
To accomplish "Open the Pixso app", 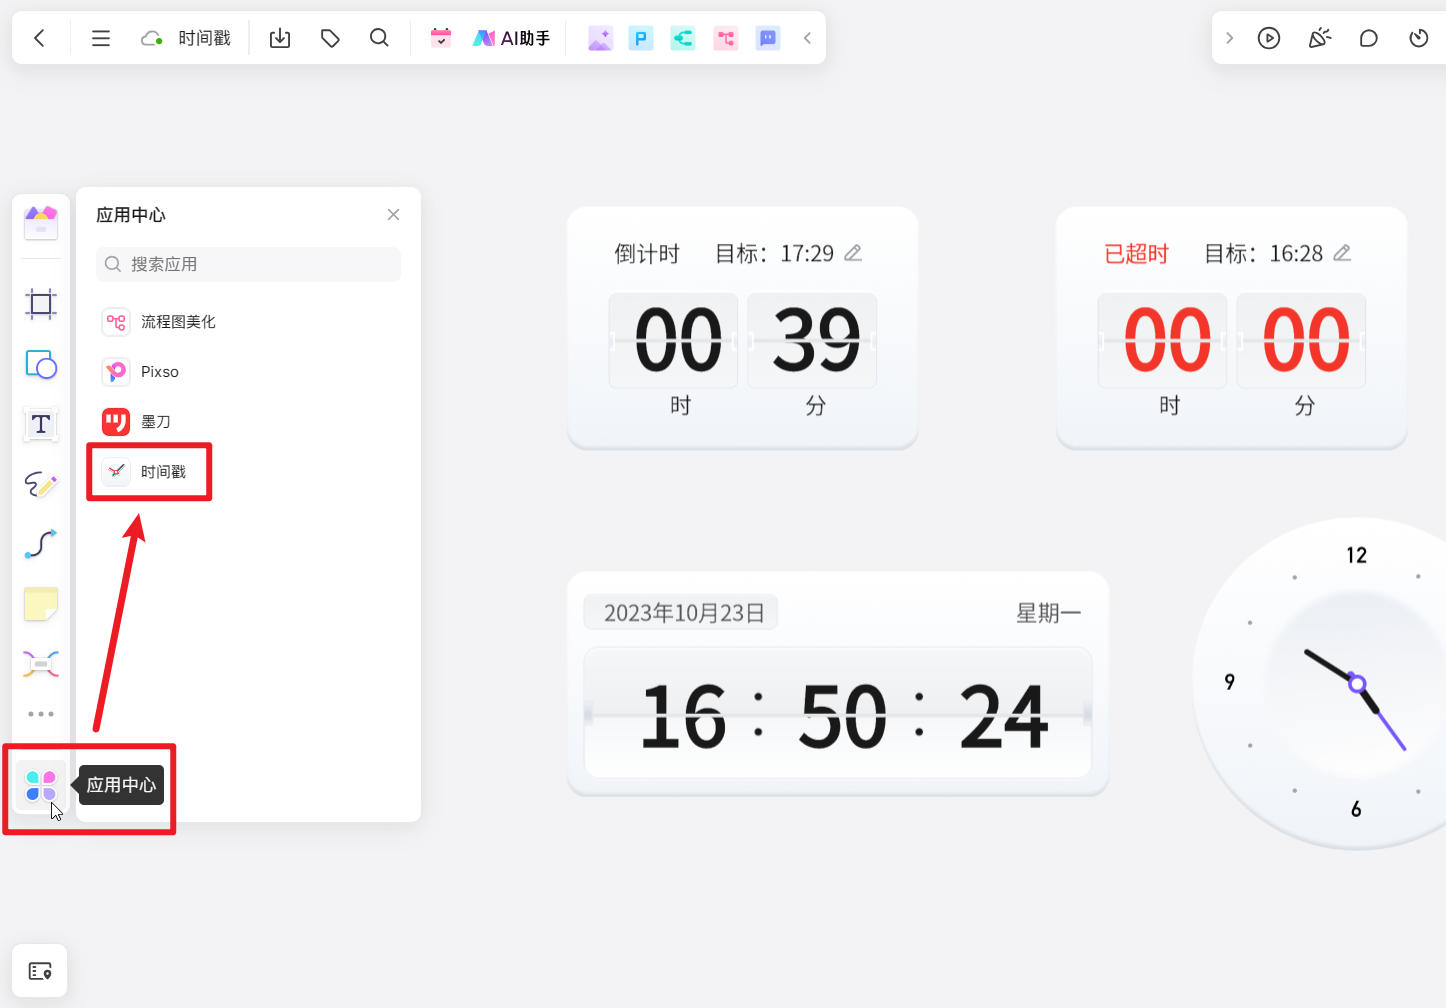I will tap(140, 372).
